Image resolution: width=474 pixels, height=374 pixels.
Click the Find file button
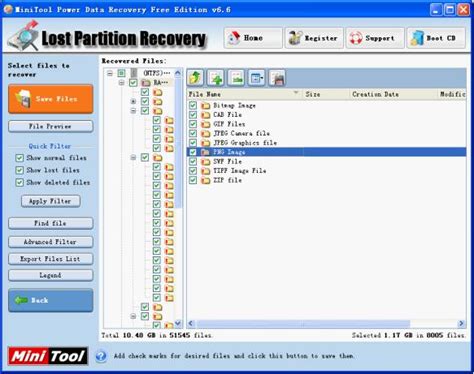(x=51, y=223)
